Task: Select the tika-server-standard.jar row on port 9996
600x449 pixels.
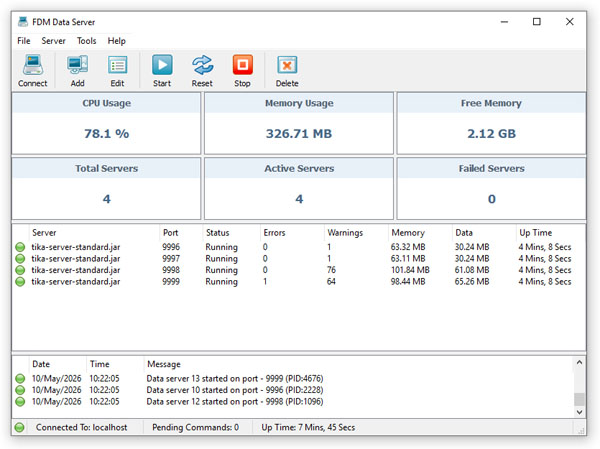Action: (298, 247)
